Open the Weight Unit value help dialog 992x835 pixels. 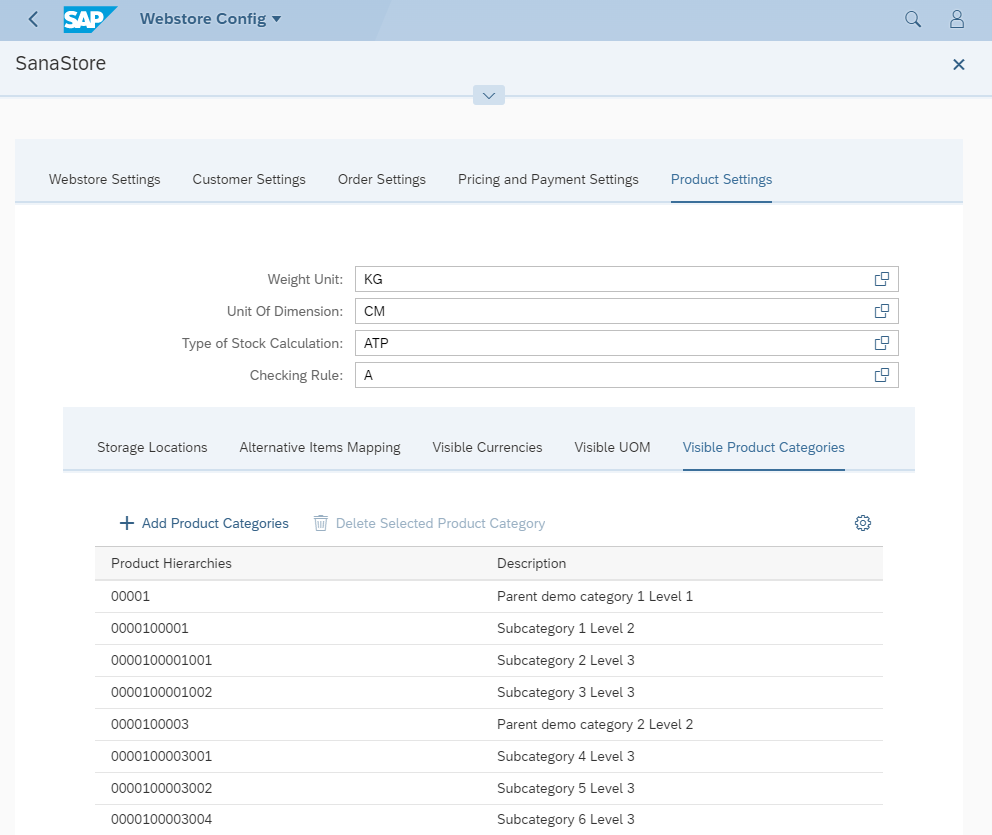881,279
